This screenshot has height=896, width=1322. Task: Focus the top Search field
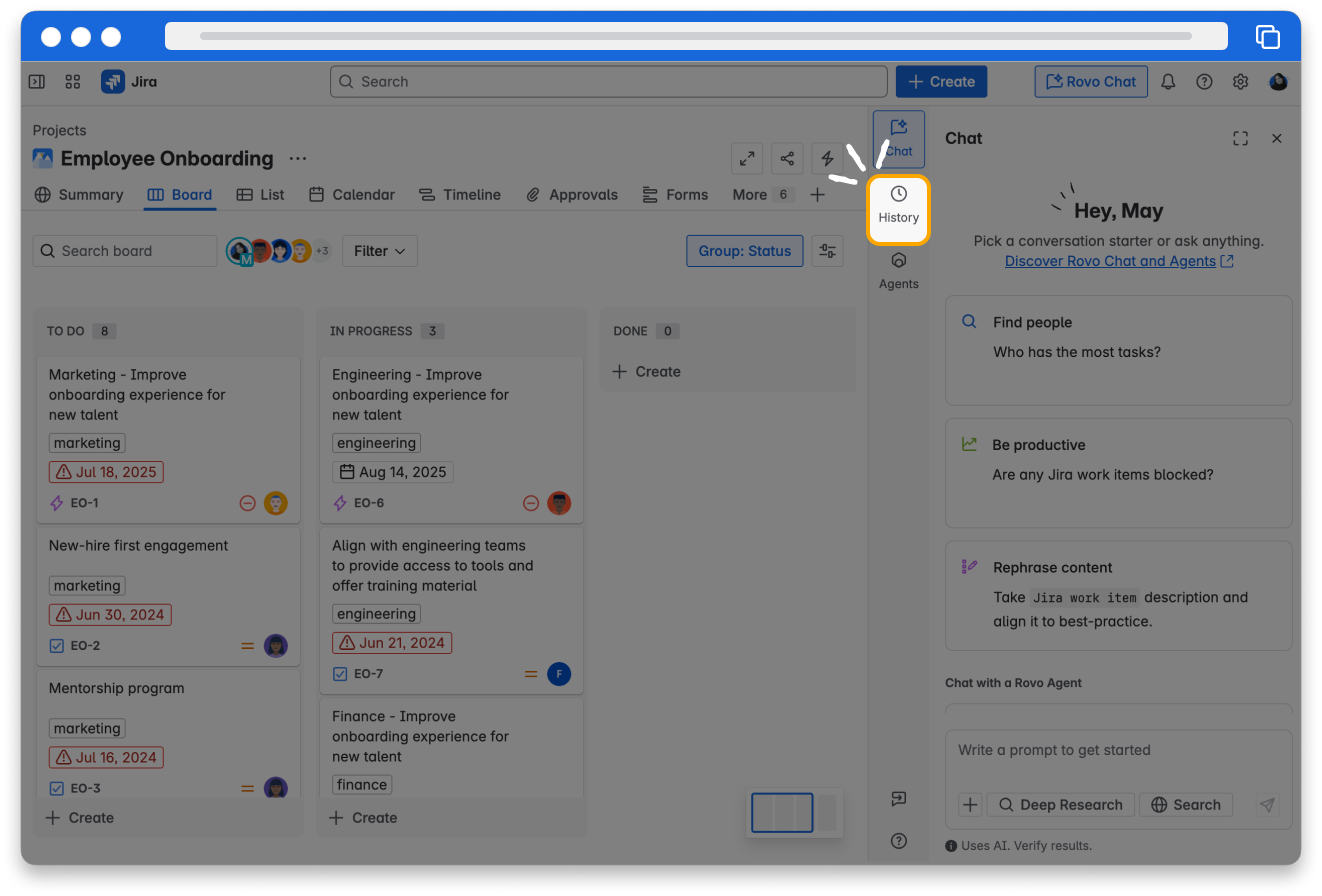tap(608, 82)
